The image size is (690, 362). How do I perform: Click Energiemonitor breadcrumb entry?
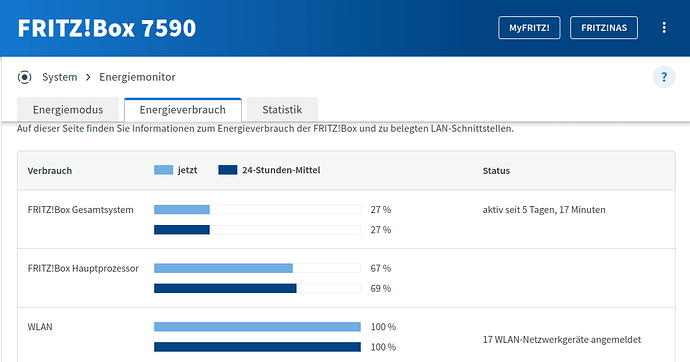coord(137,77)
